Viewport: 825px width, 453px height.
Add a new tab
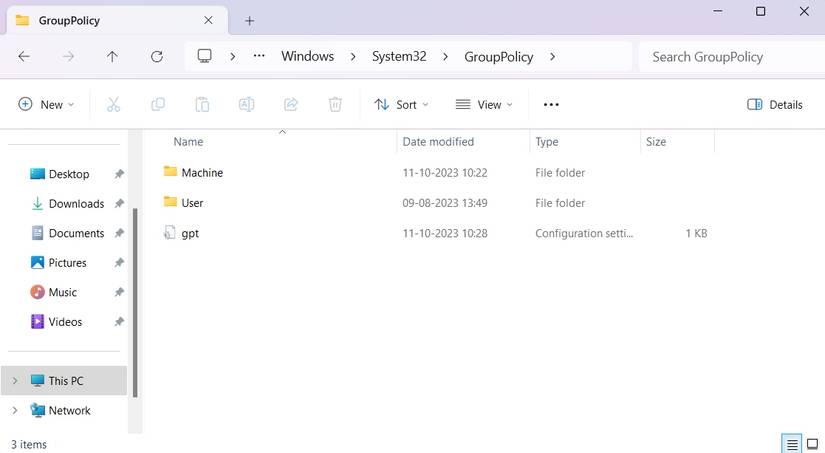point(250,20)
